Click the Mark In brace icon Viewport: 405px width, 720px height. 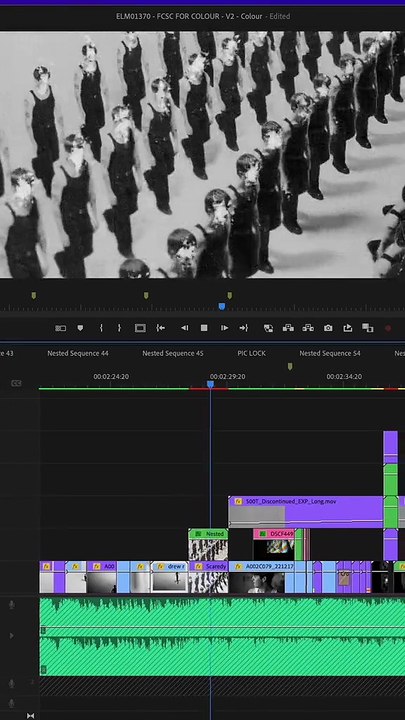(101, 328)
